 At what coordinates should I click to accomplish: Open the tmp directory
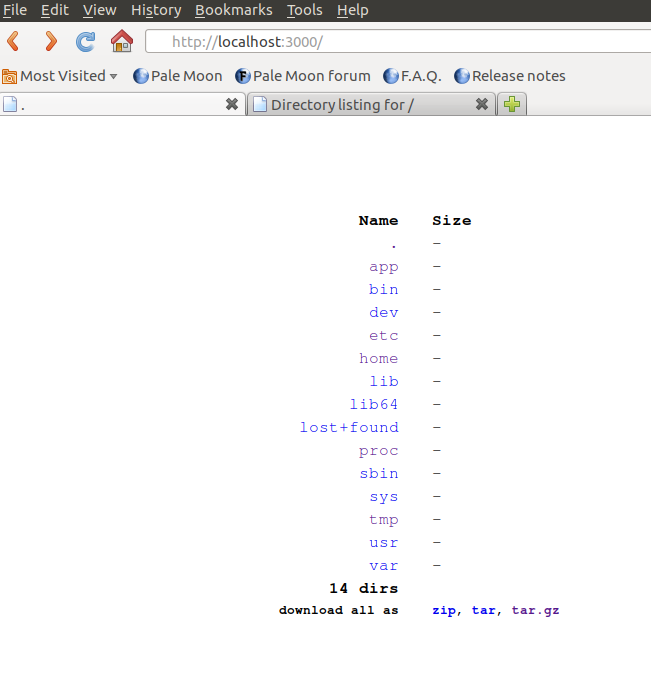pyautogui.click(x=384, y=520)
